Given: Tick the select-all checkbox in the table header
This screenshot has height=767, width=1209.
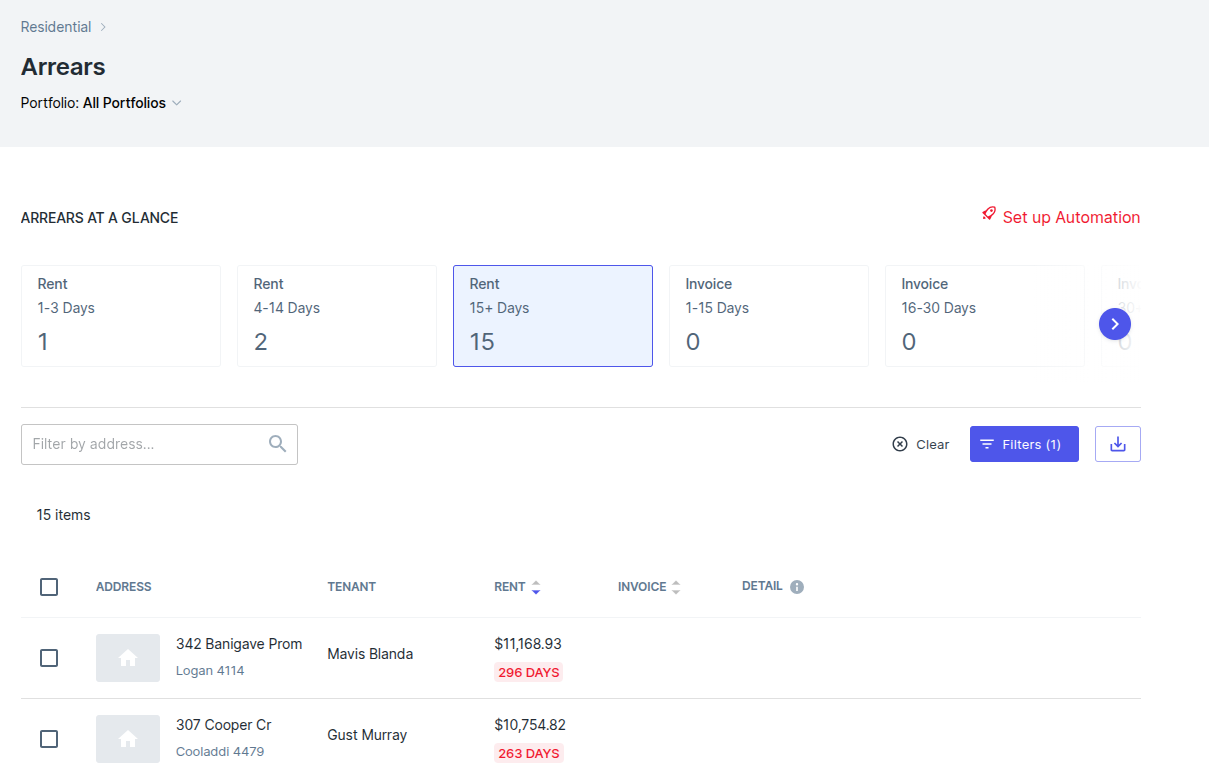Looking at the screenshot, I should point(49,587).
